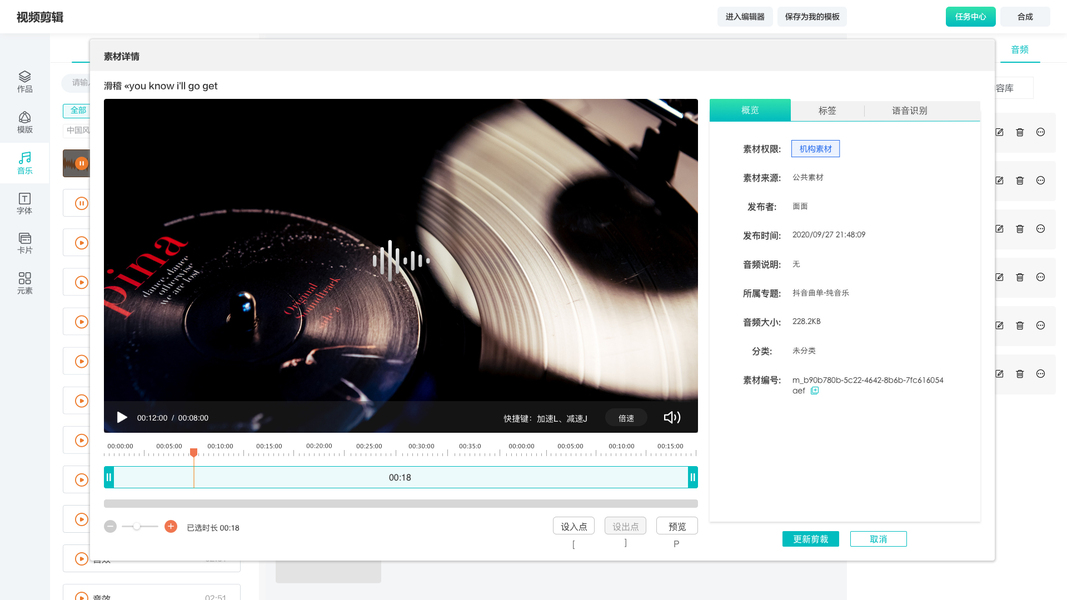Click the file name '滑稽 «you know i'll go get'

[x=161, y=86]
